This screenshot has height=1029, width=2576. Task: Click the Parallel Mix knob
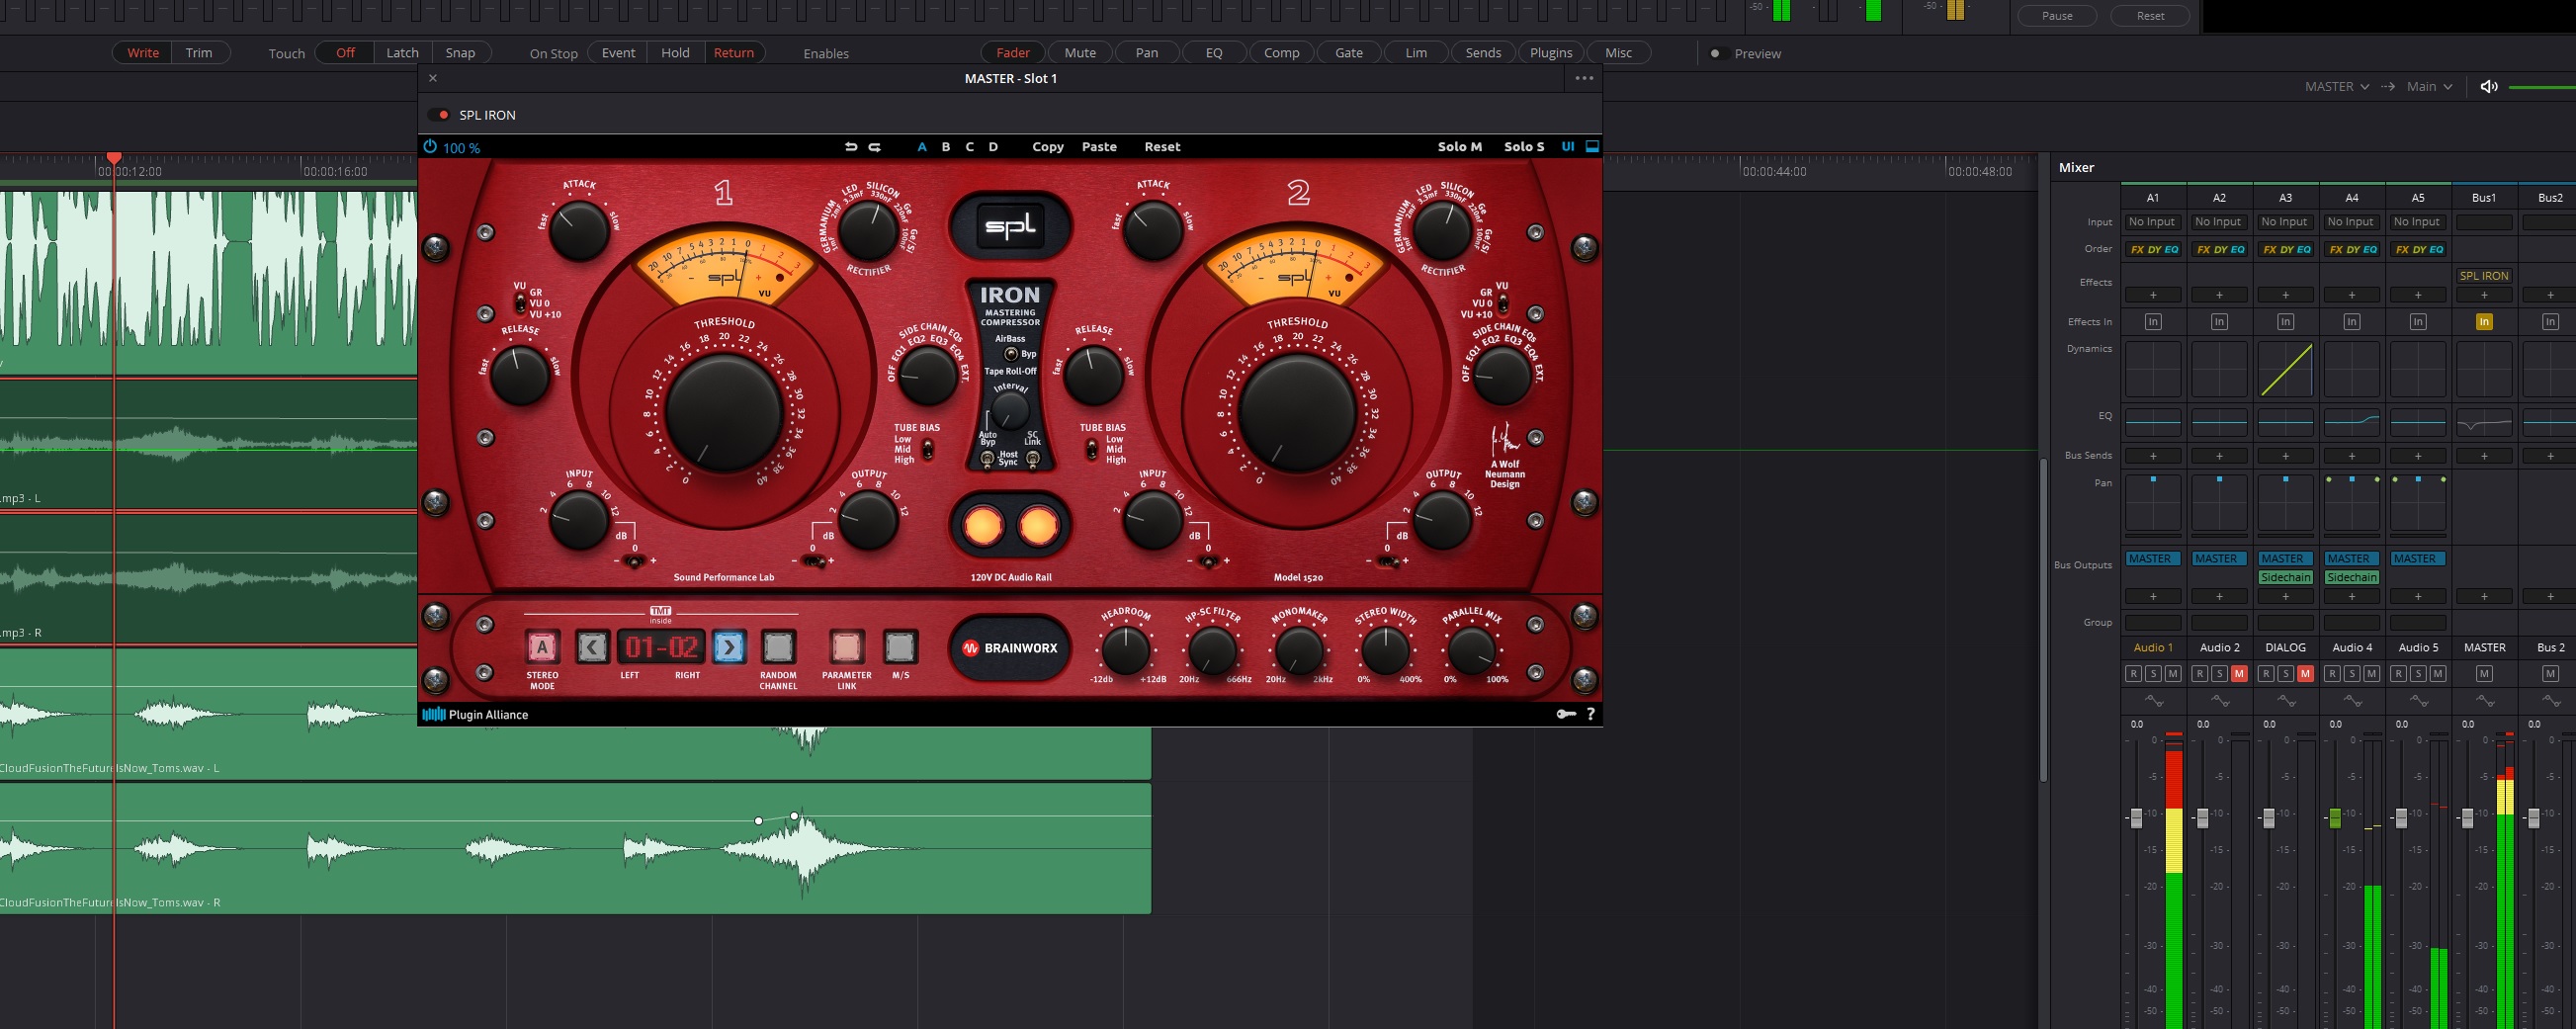[x=1471, y=650]
